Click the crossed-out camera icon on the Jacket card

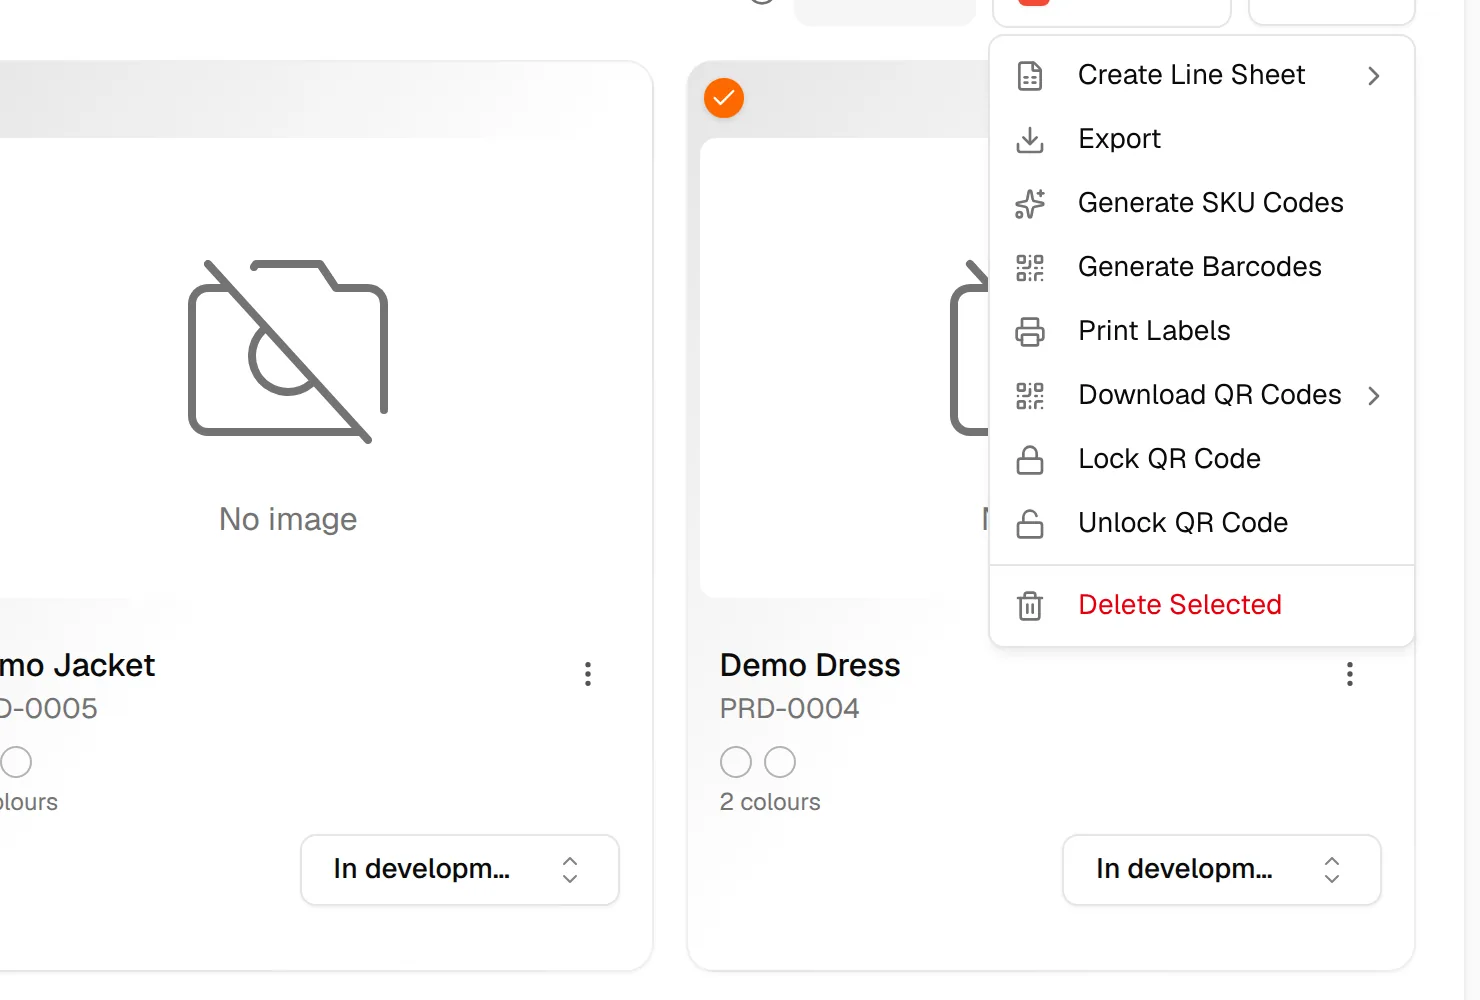[288, 350]
